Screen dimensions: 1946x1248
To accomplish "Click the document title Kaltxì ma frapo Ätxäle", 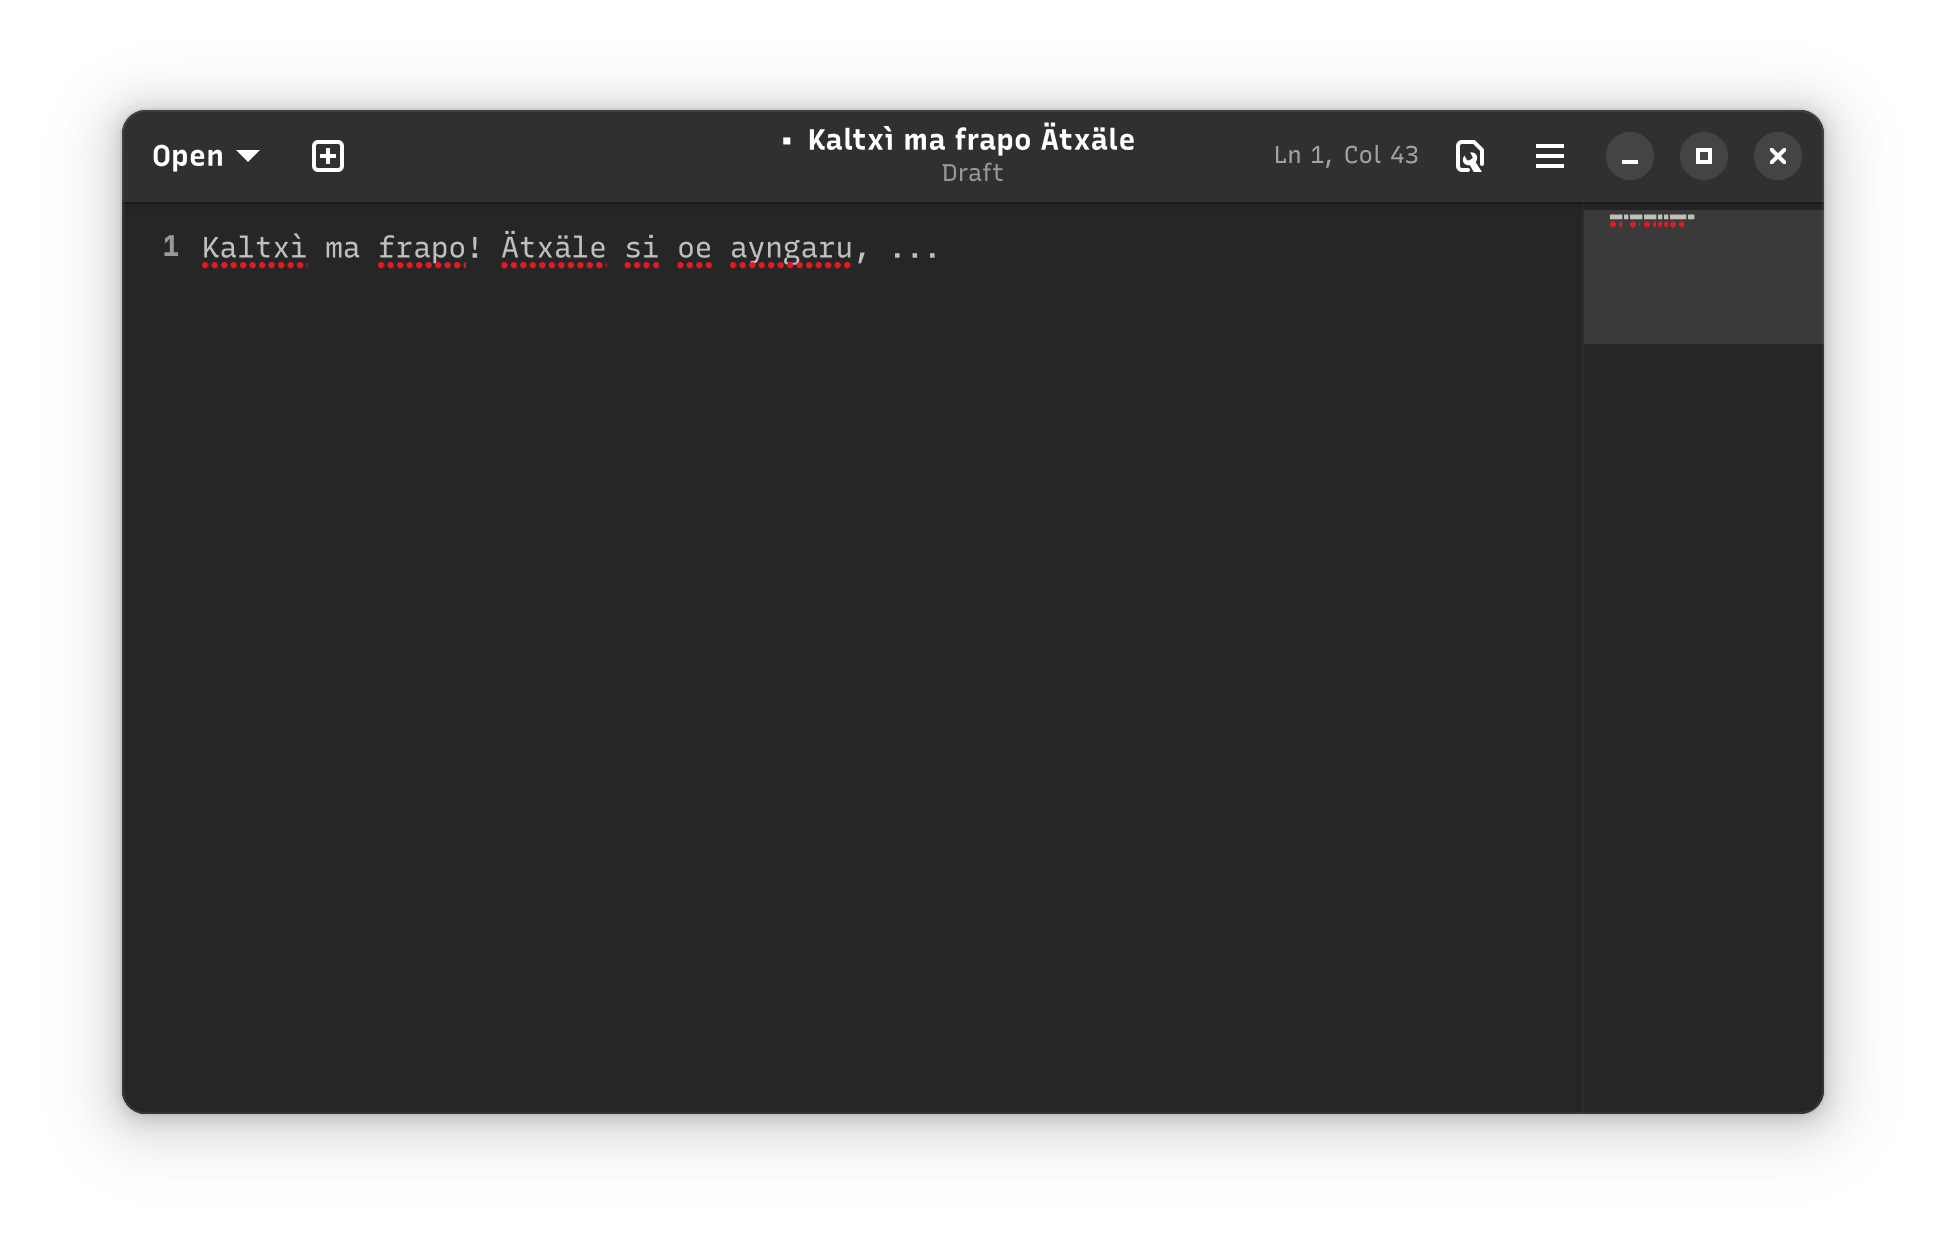I will (971, 140).
